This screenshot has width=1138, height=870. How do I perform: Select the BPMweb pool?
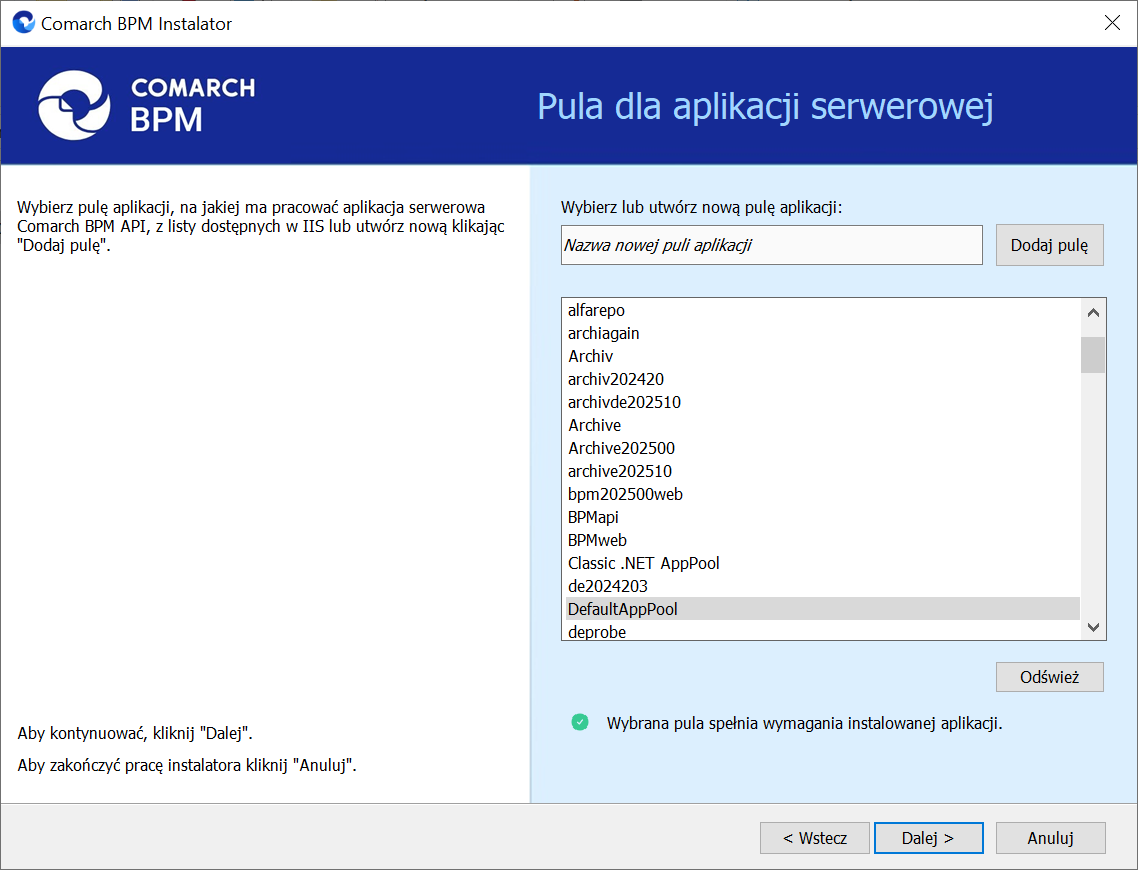(823, 540)
